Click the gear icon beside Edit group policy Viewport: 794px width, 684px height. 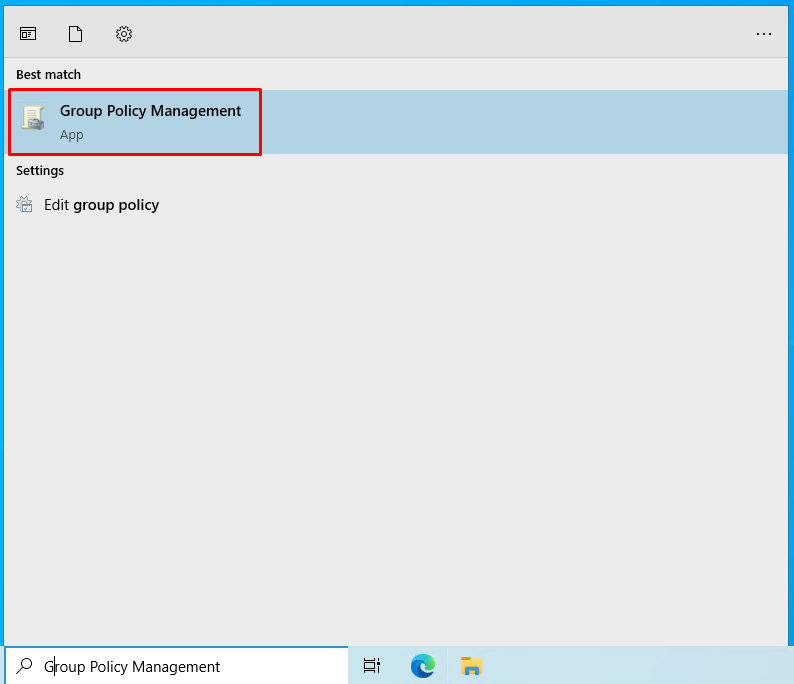click(x=24, y=205)
